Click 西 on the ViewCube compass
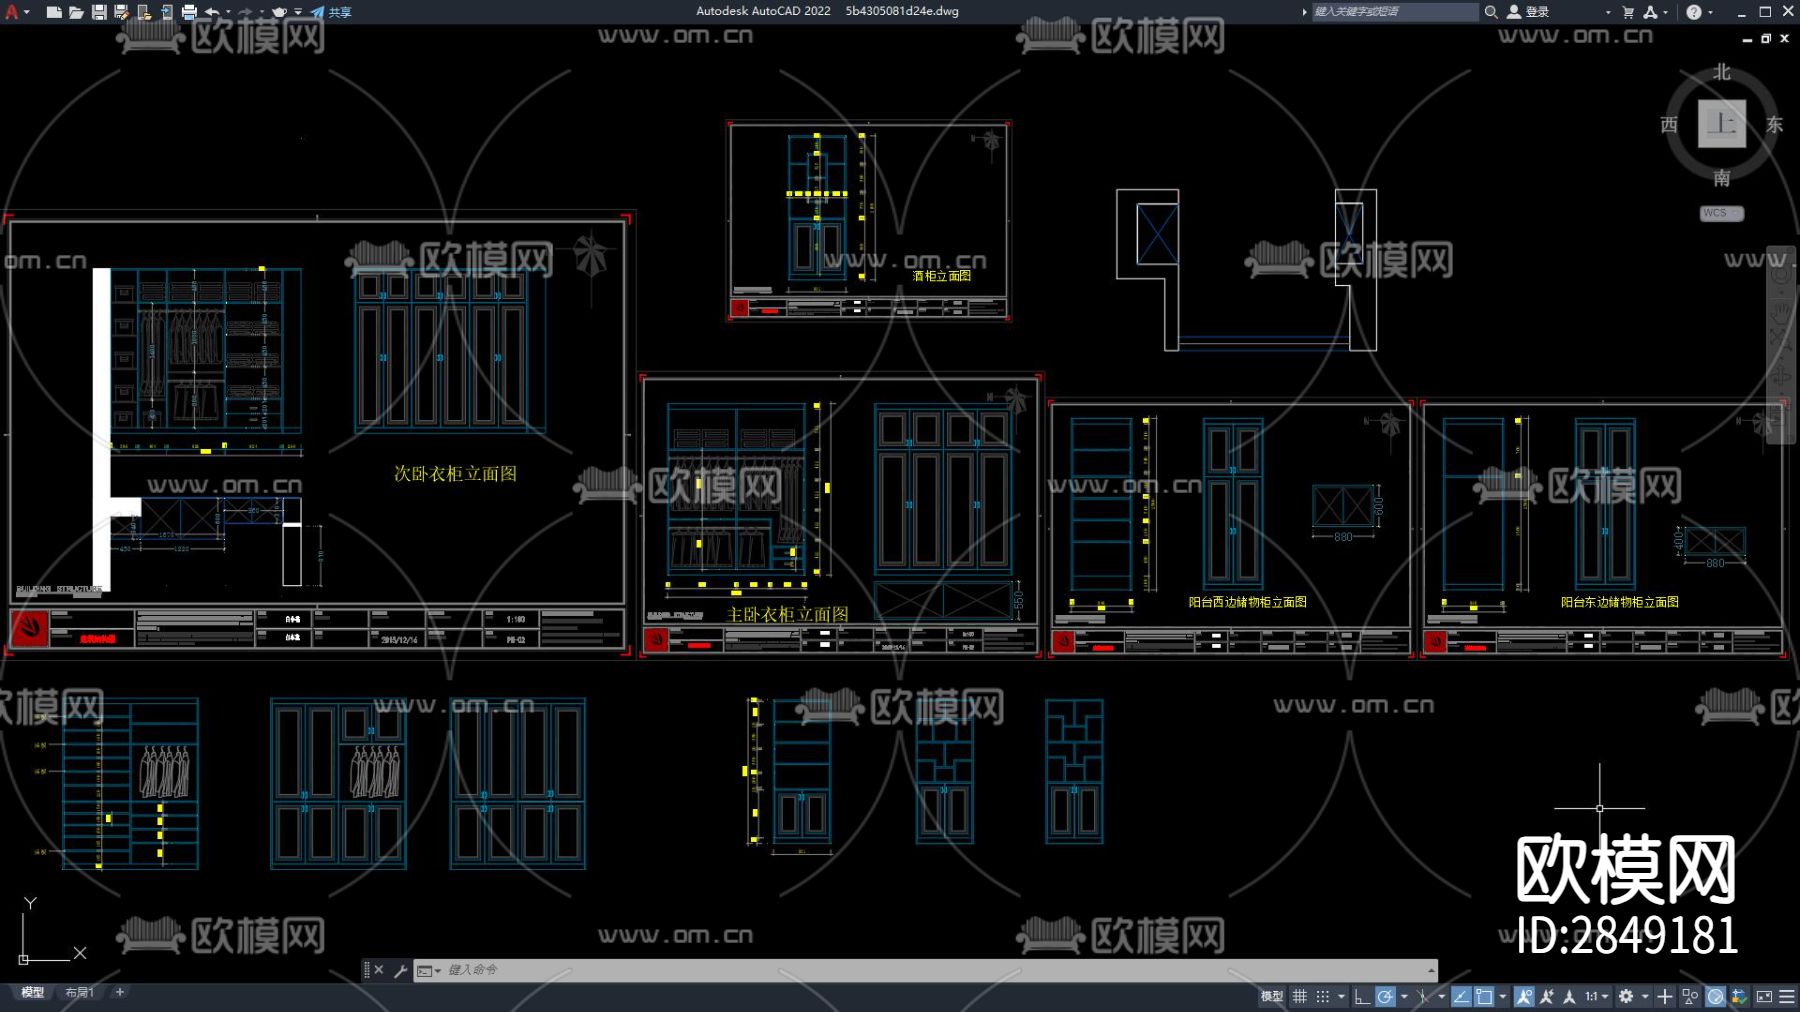Image resolution: width=1800 pixels, height=1012 pixels. [x=1669, y=124]
